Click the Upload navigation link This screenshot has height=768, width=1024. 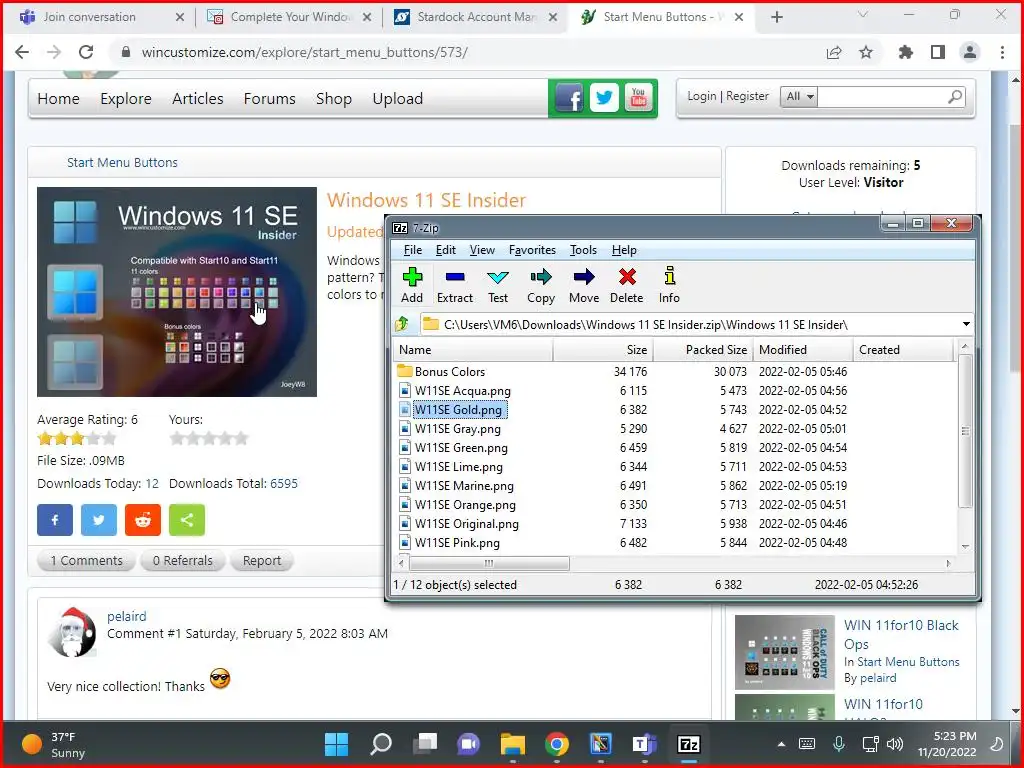[398, 99]
